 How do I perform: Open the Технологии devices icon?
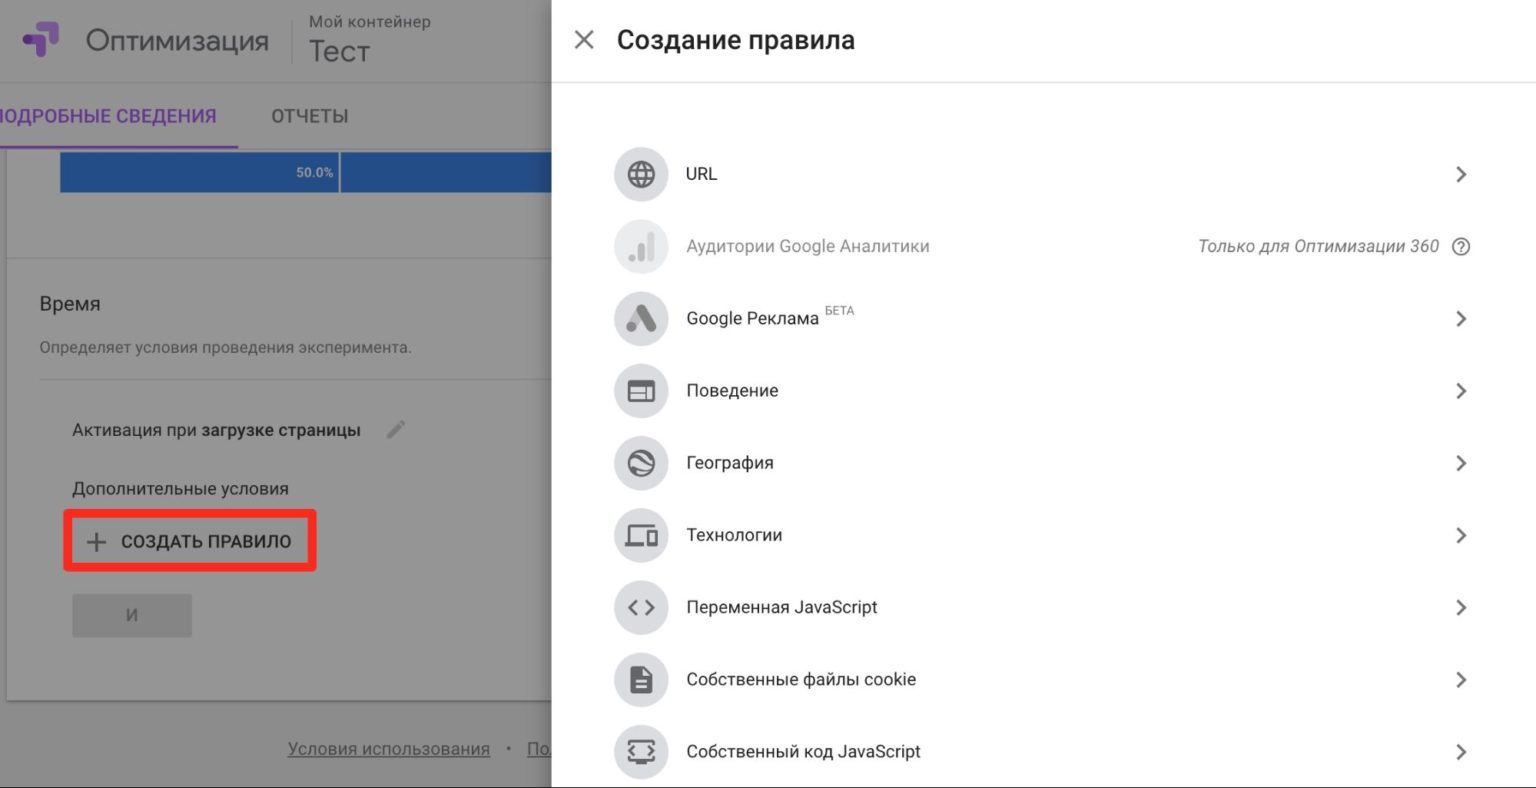tap(641, 535)
